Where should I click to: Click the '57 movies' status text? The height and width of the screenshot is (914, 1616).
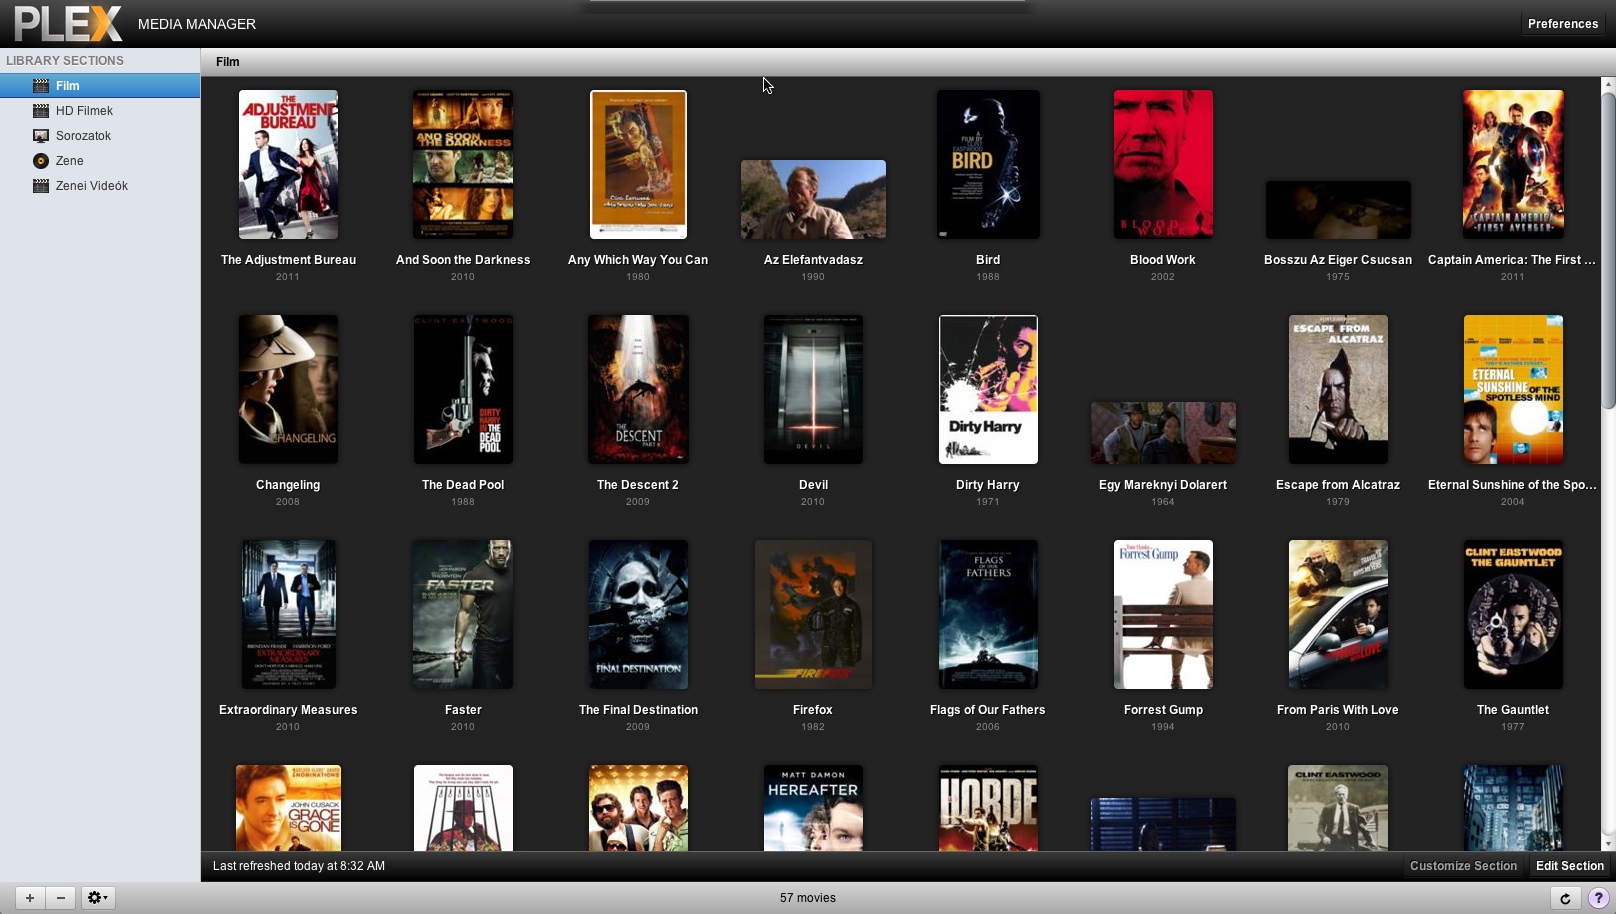808,898
